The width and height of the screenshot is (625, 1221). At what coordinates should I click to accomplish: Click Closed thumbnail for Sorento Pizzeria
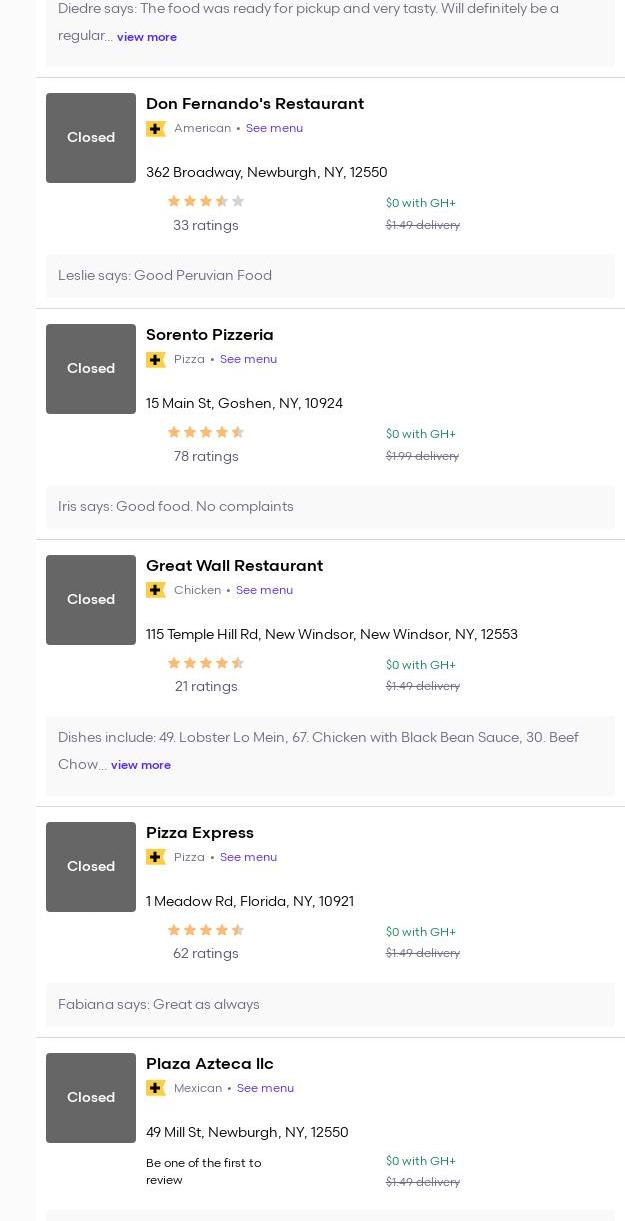[91, 369]
